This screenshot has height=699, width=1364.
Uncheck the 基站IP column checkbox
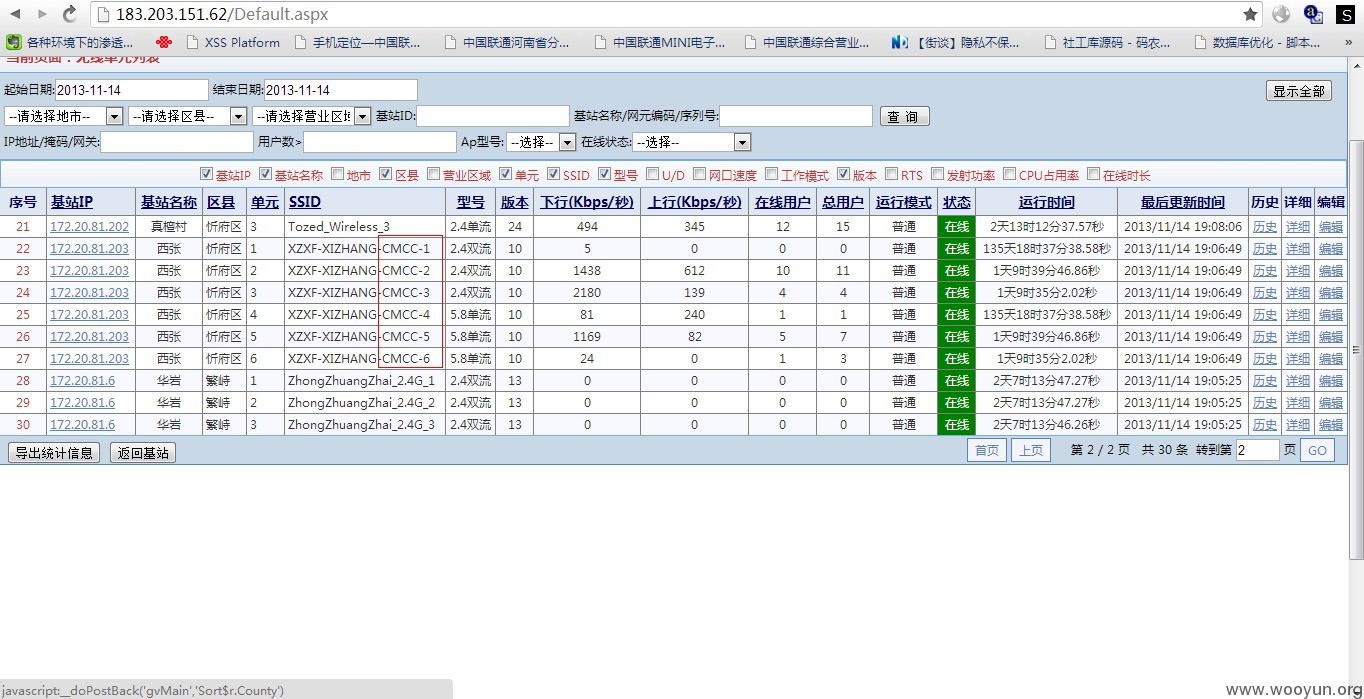click(x=207, y=174)
